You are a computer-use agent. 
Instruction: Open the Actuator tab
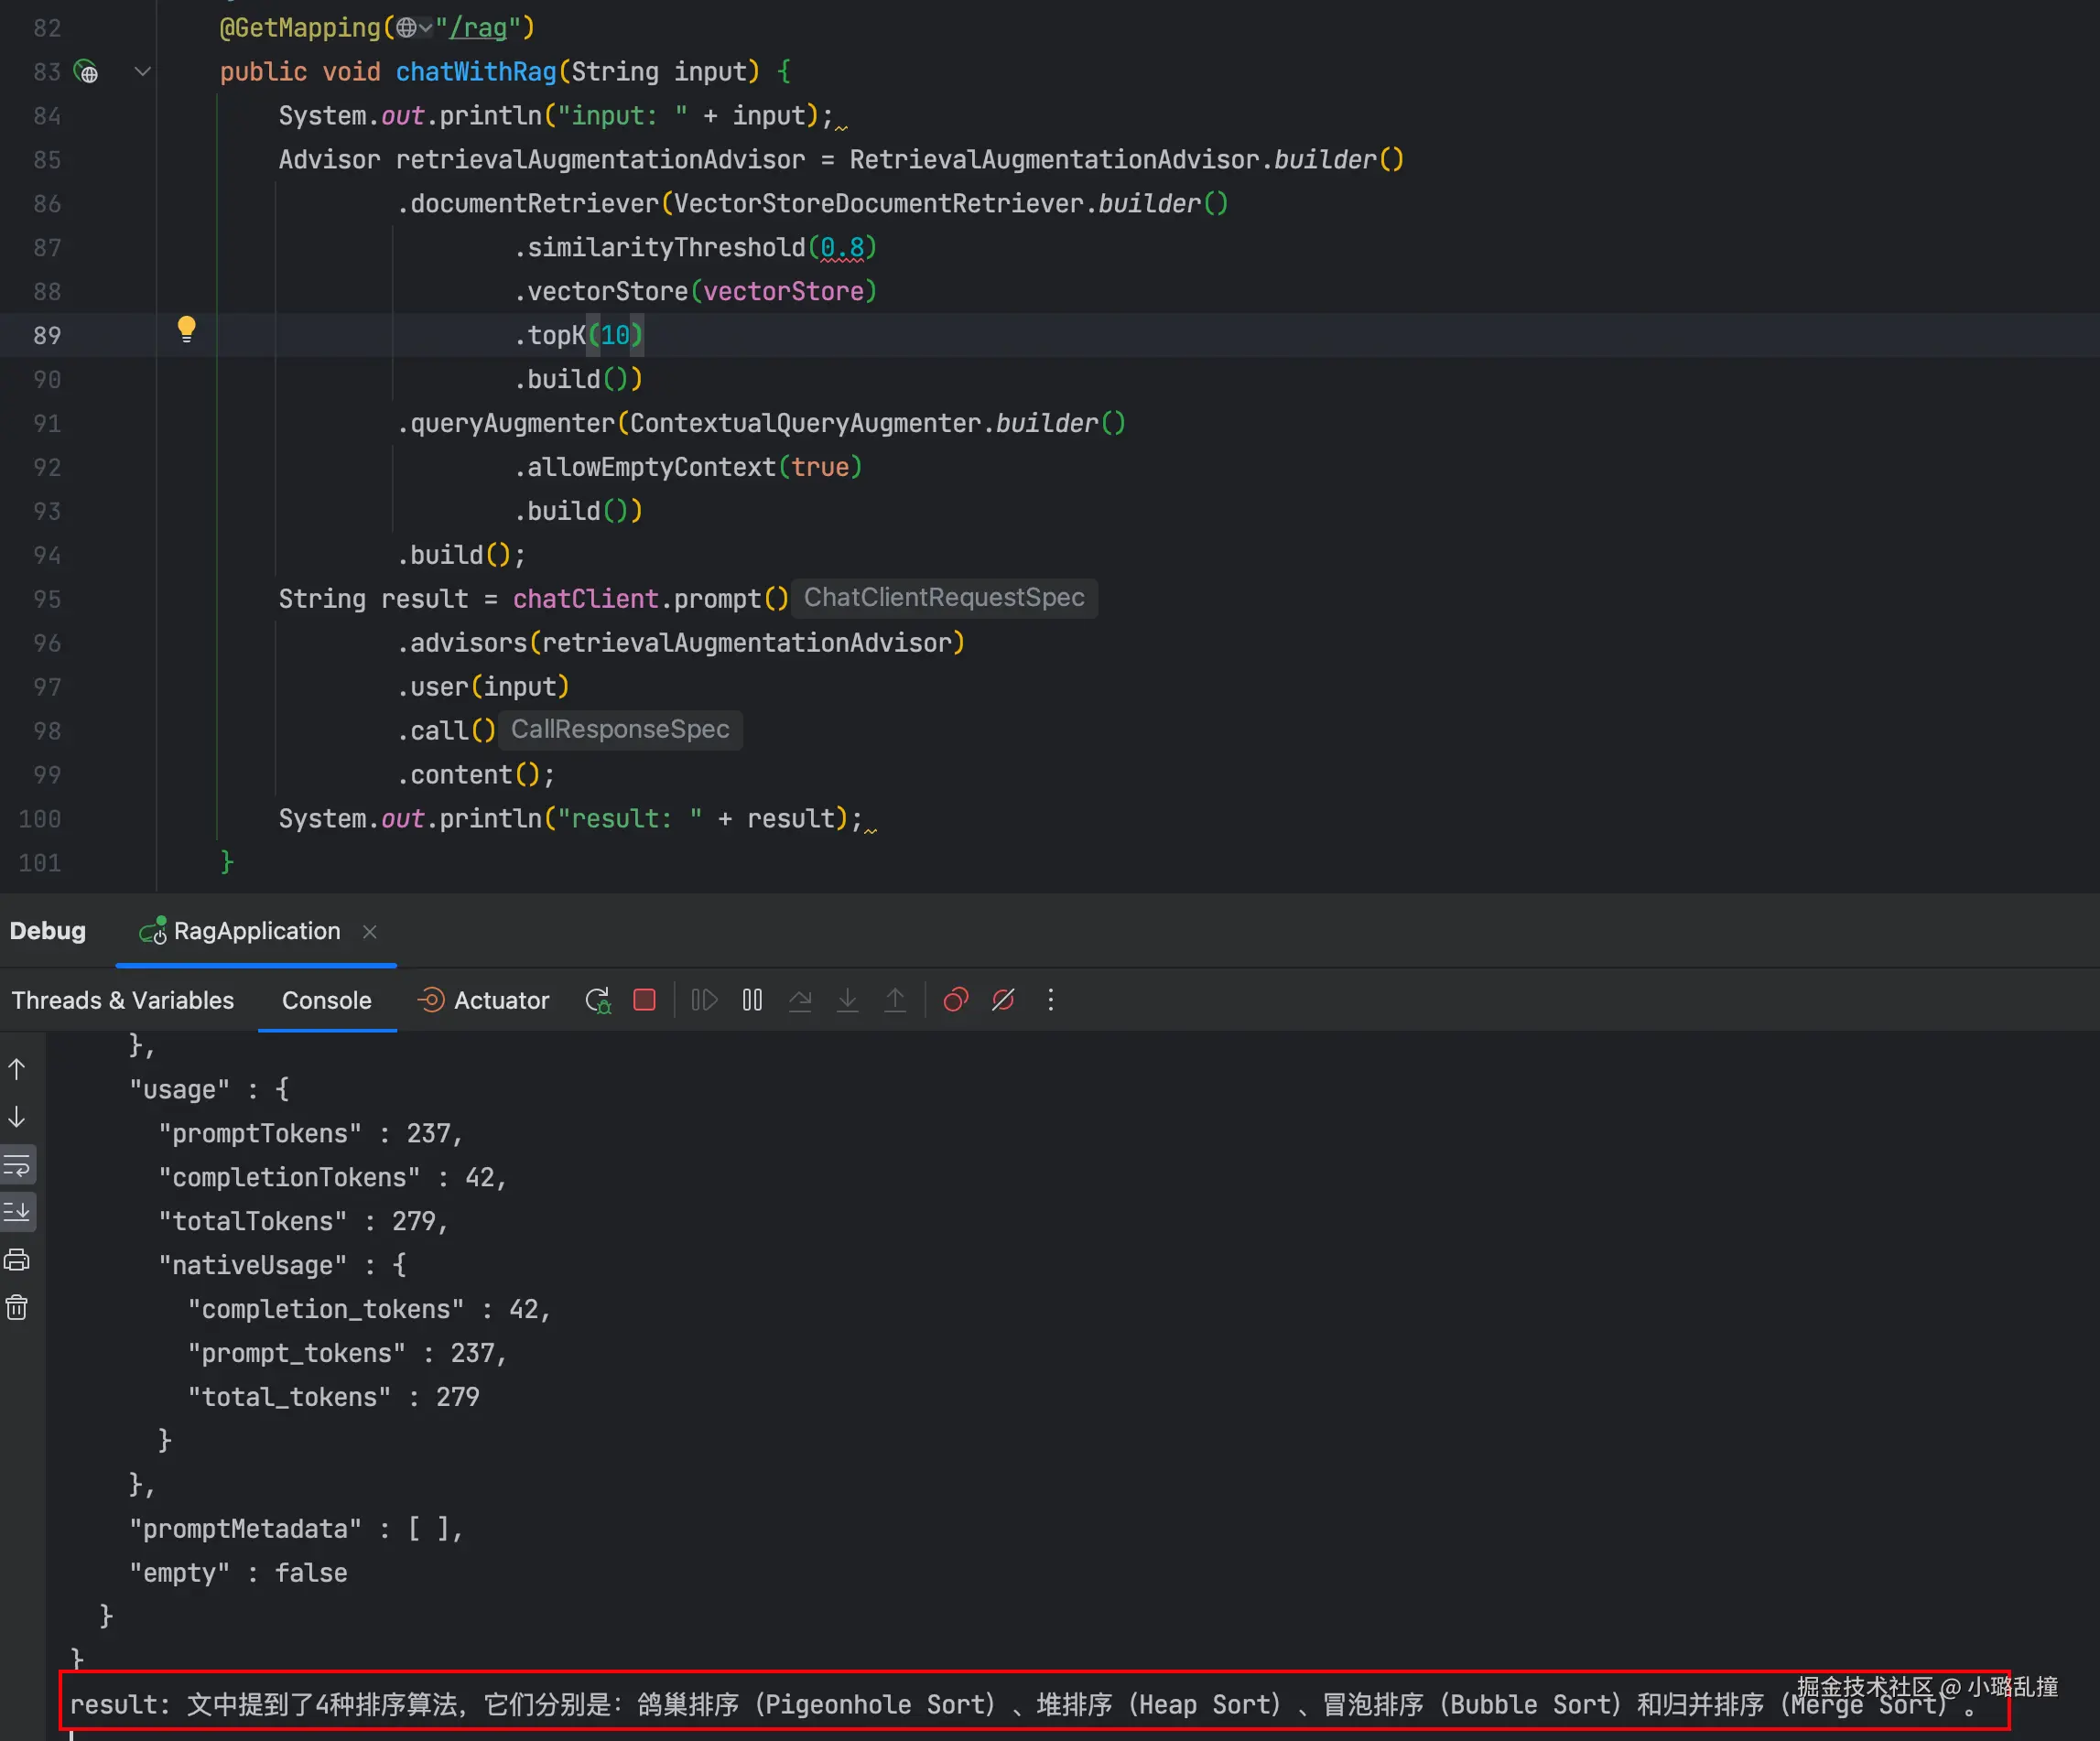[x=484, y=1000]
